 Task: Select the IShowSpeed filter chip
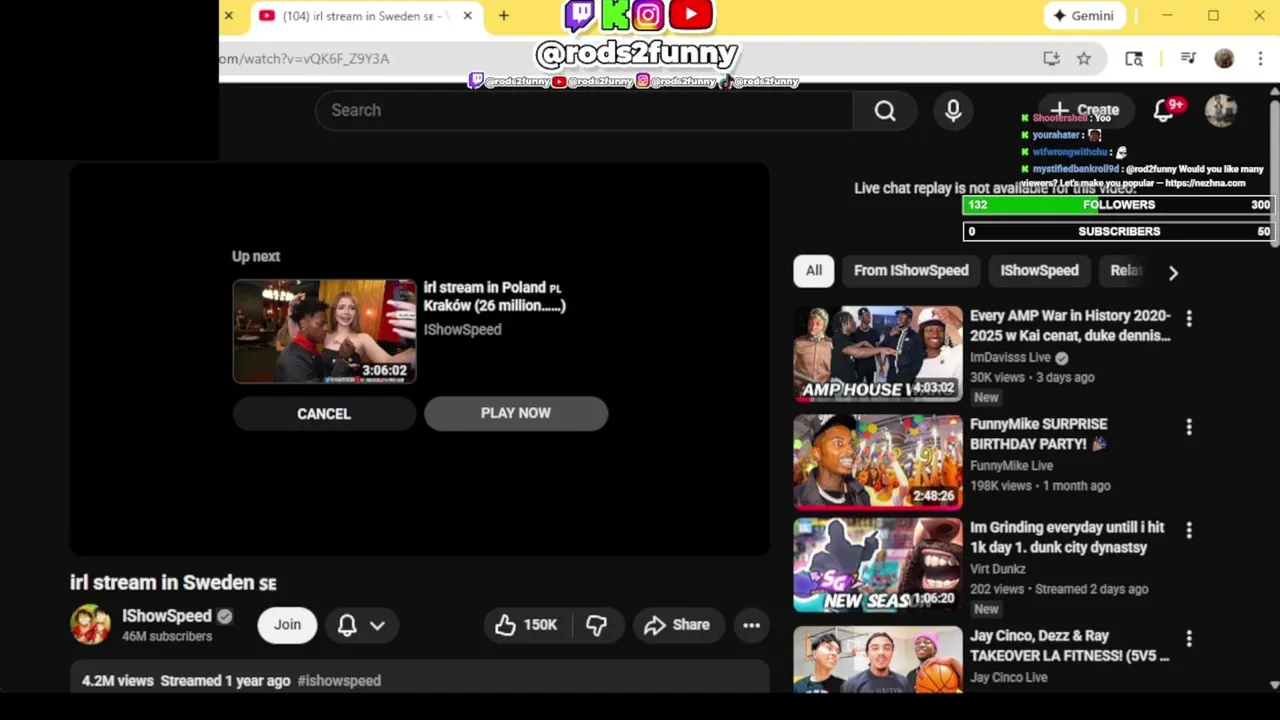pos(1039,271)
